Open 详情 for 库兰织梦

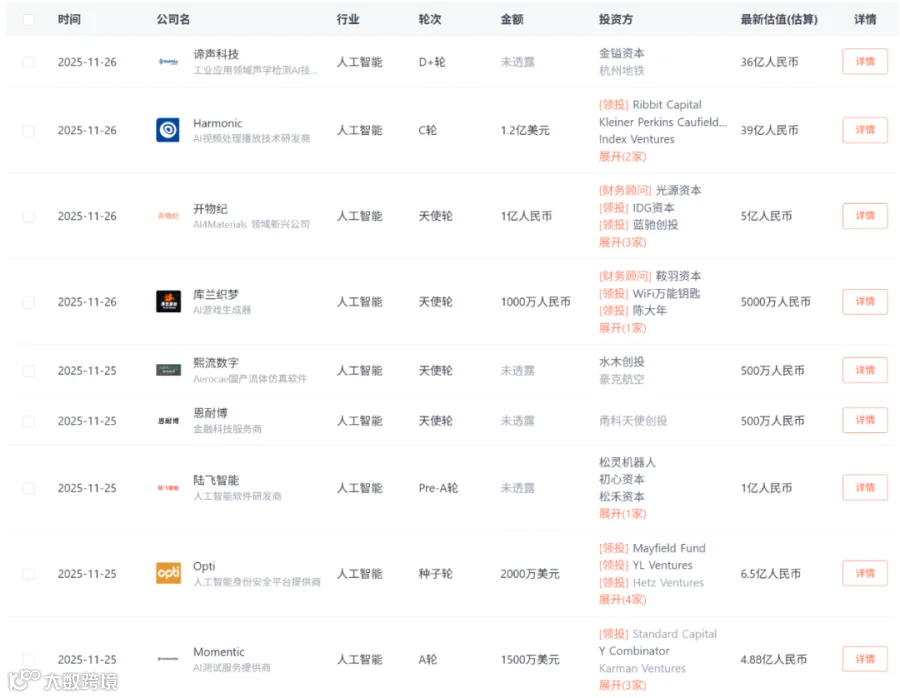(x=864, y=301)
